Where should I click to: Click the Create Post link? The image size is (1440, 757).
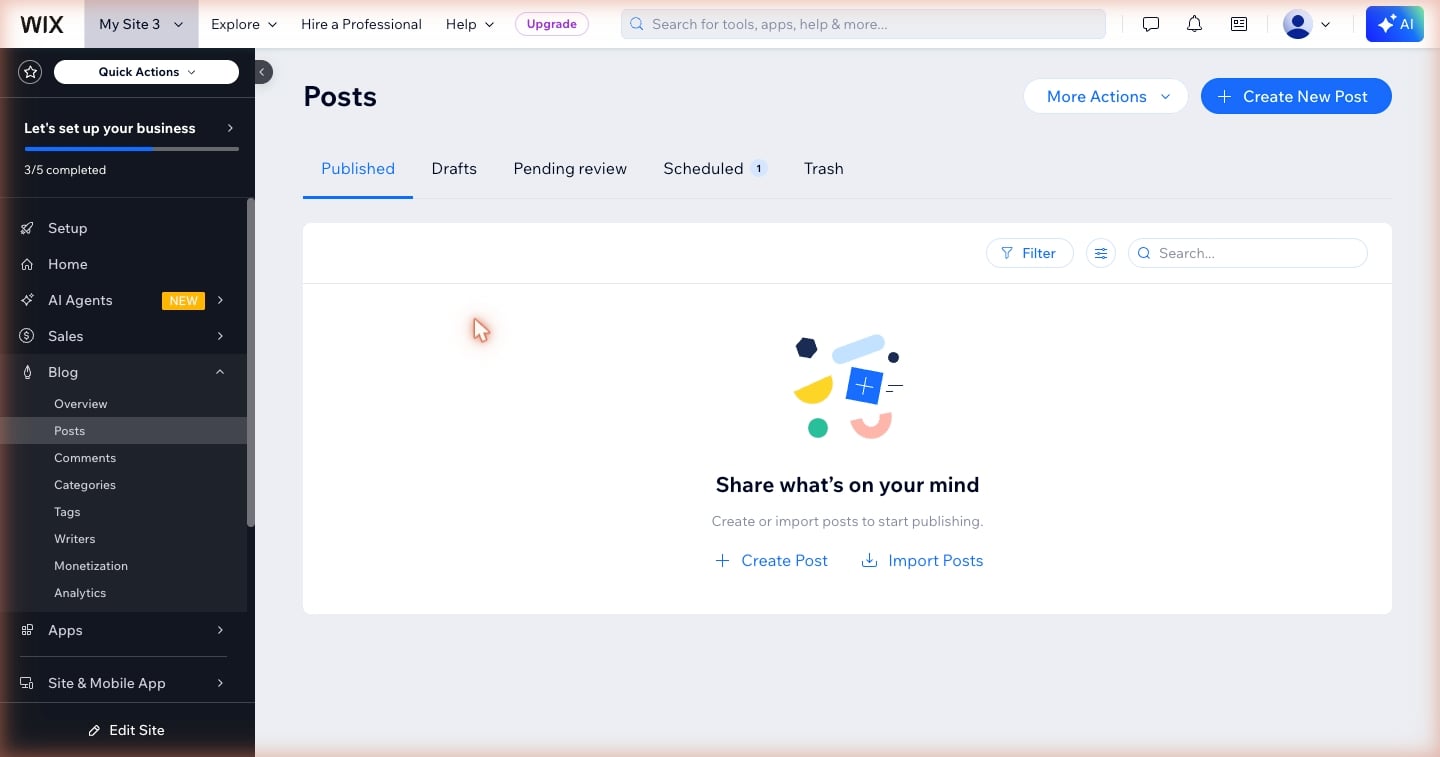[771, 561]
